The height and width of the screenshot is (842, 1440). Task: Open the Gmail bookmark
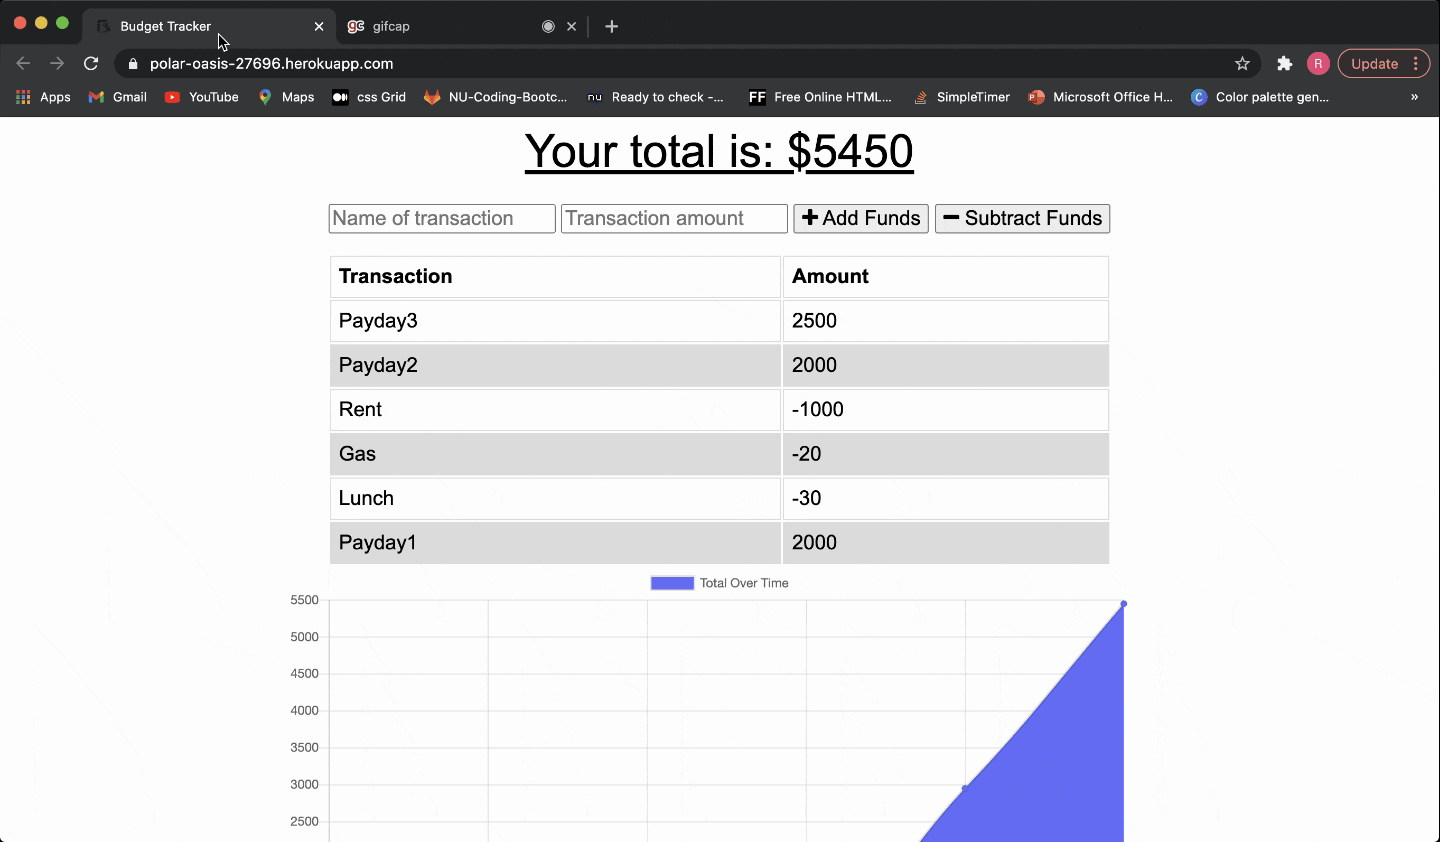click(117, 97)
